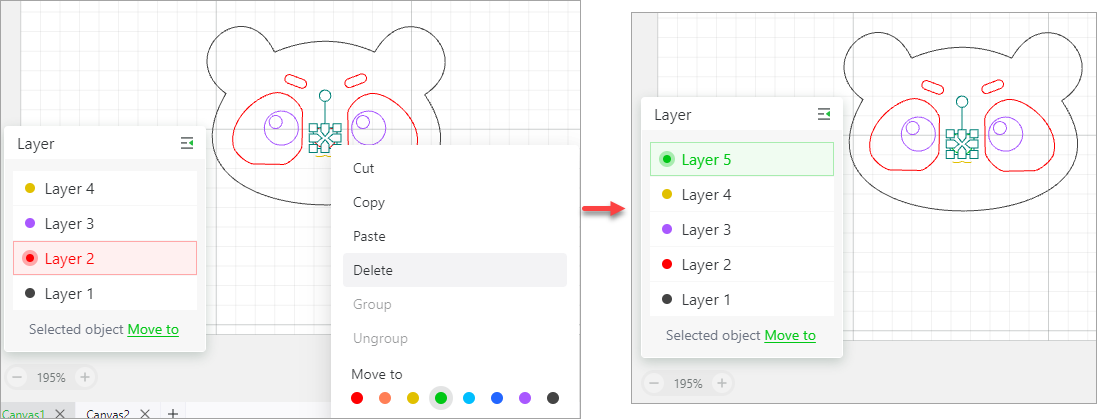Select Layer 3 in right panel

[742, 229]
